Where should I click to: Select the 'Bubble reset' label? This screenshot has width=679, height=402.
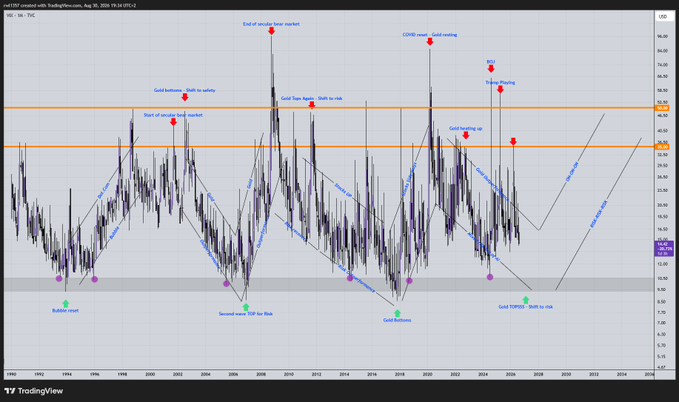pyautogui.click(x=65, y=311)
